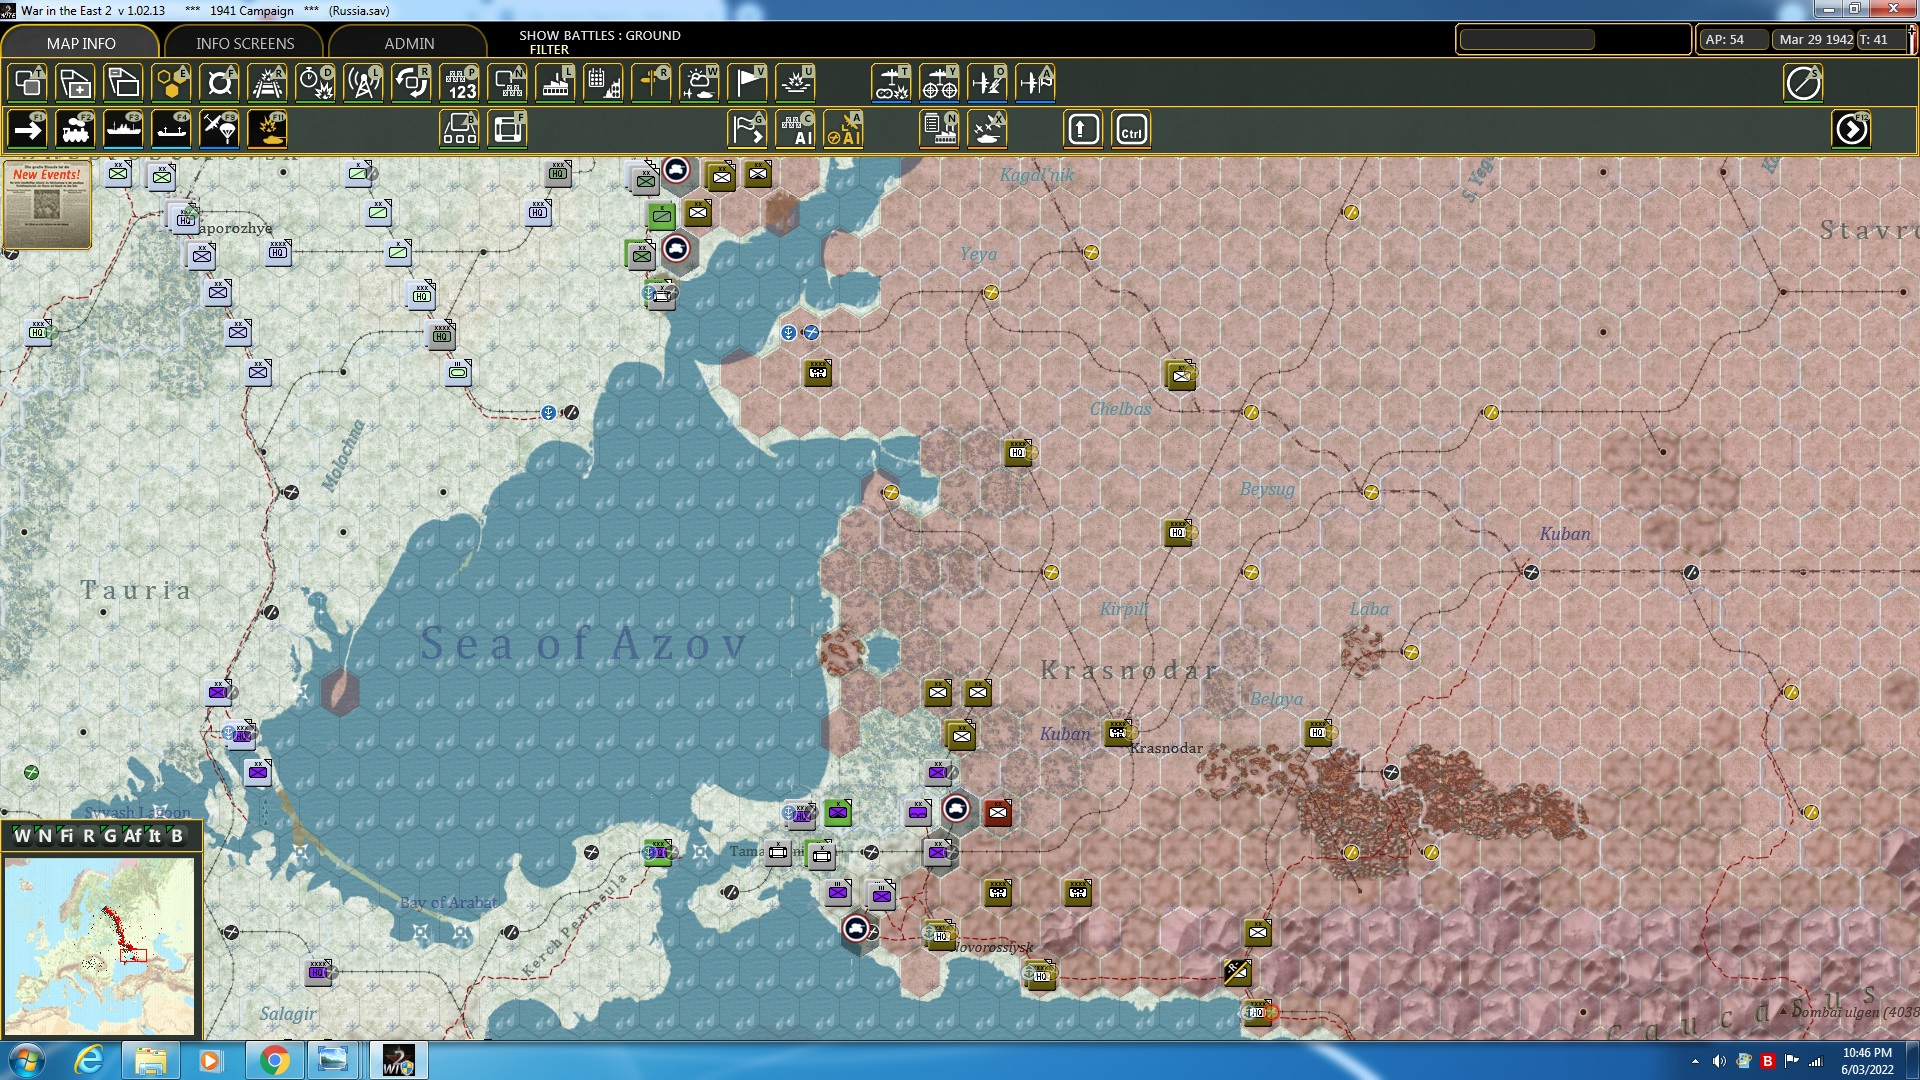Image resolution: width=1920 pixels, height=1080 pixels.
Task: Open Google Chrome from the taskbar
Action: point(274,1060)
